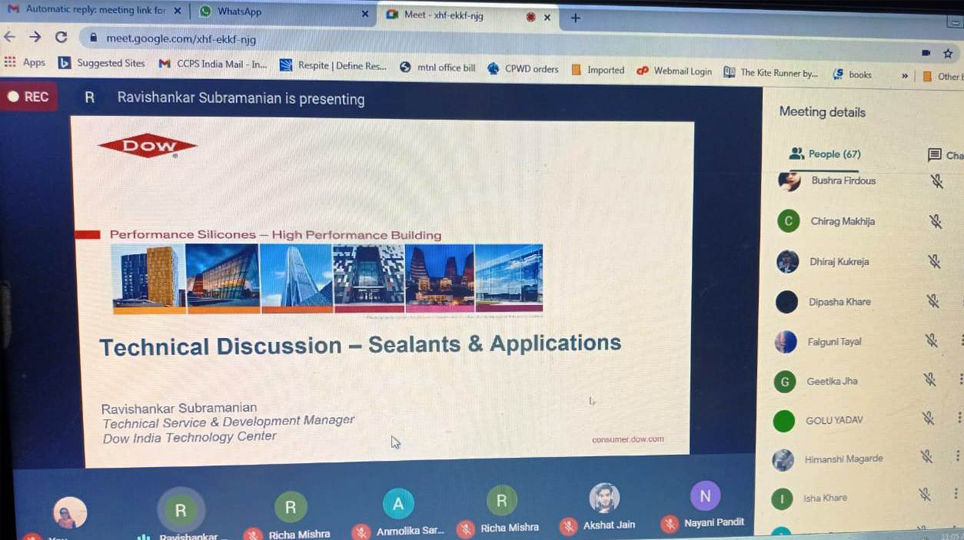The image size is (964, 540).
Task: Select Chirag Makhija's green C avatar
Action: (788, 221)
